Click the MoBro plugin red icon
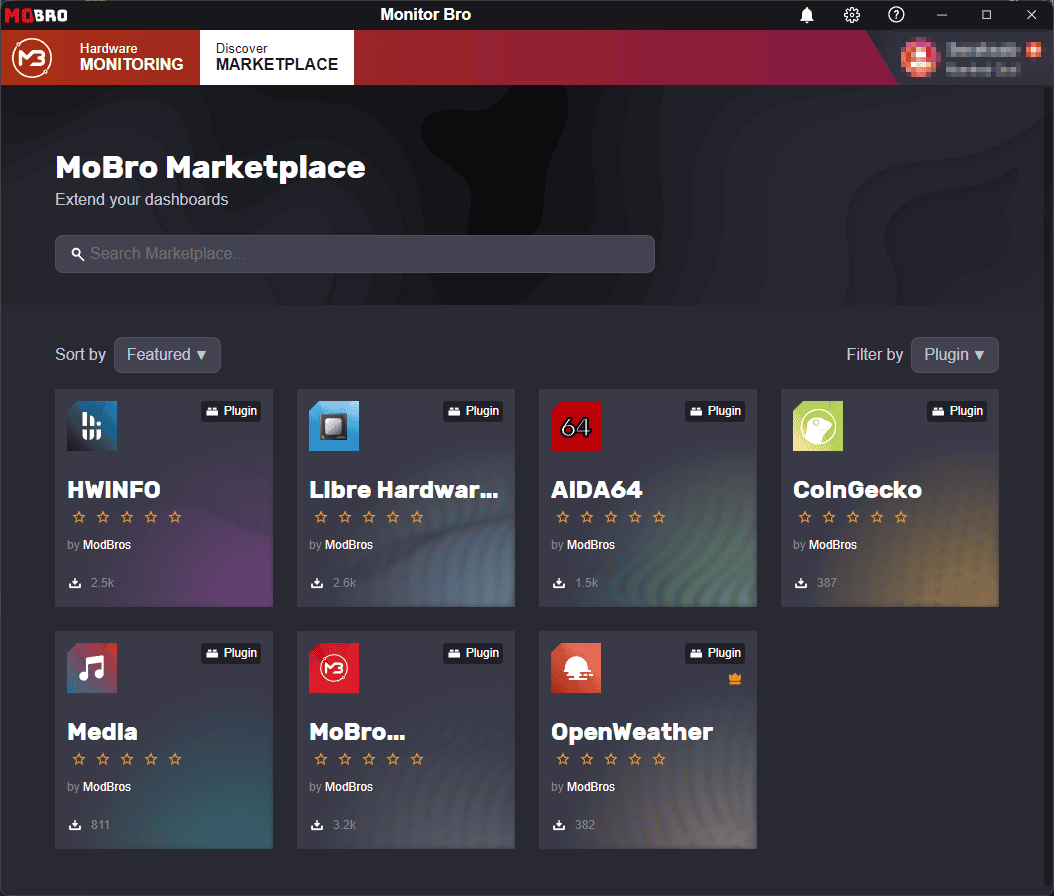This screenshot has height=896, width=1054. click(x=334, y=668)
